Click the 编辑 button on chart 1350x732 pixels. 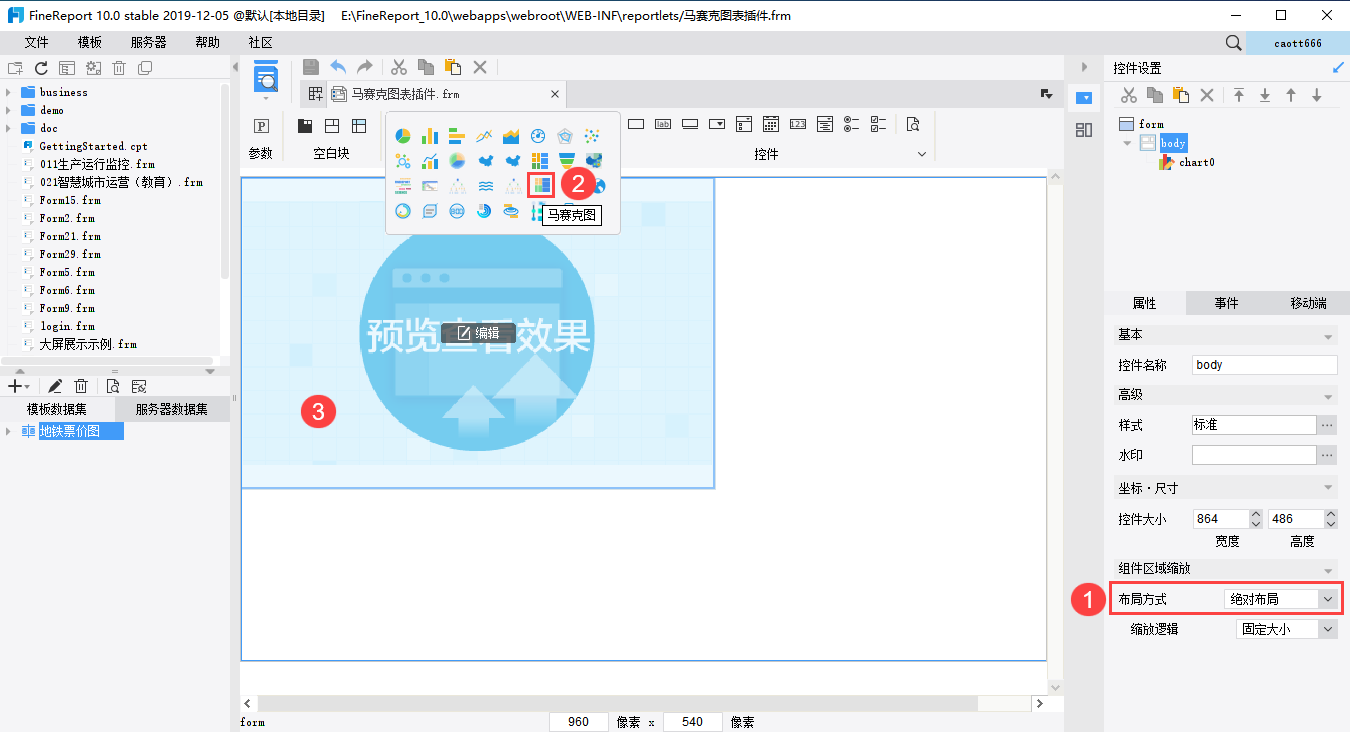tap(478, 333)
